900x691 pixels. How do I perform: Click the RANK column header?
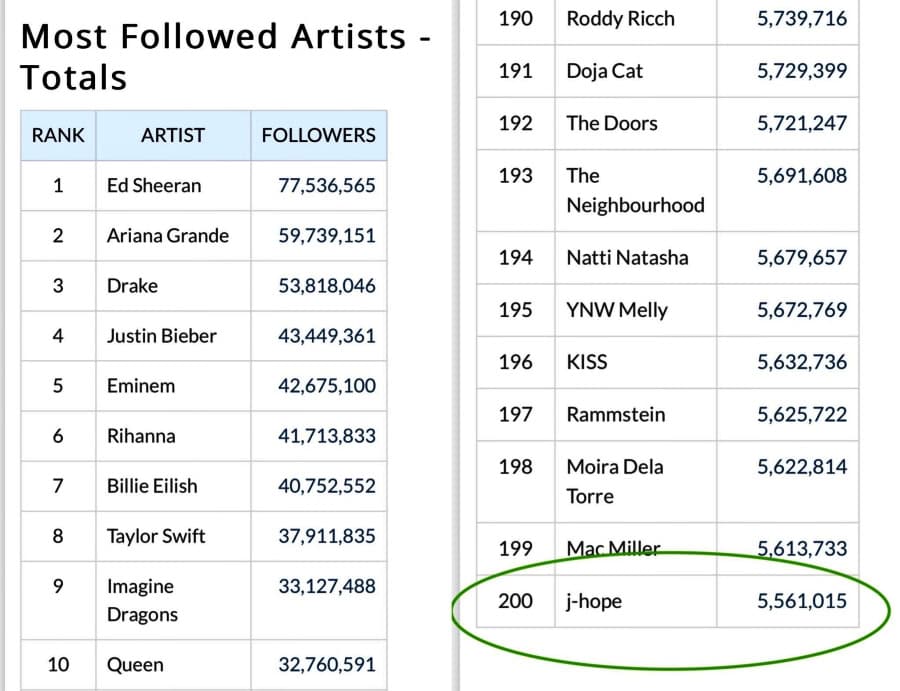(x=58, y=135)
